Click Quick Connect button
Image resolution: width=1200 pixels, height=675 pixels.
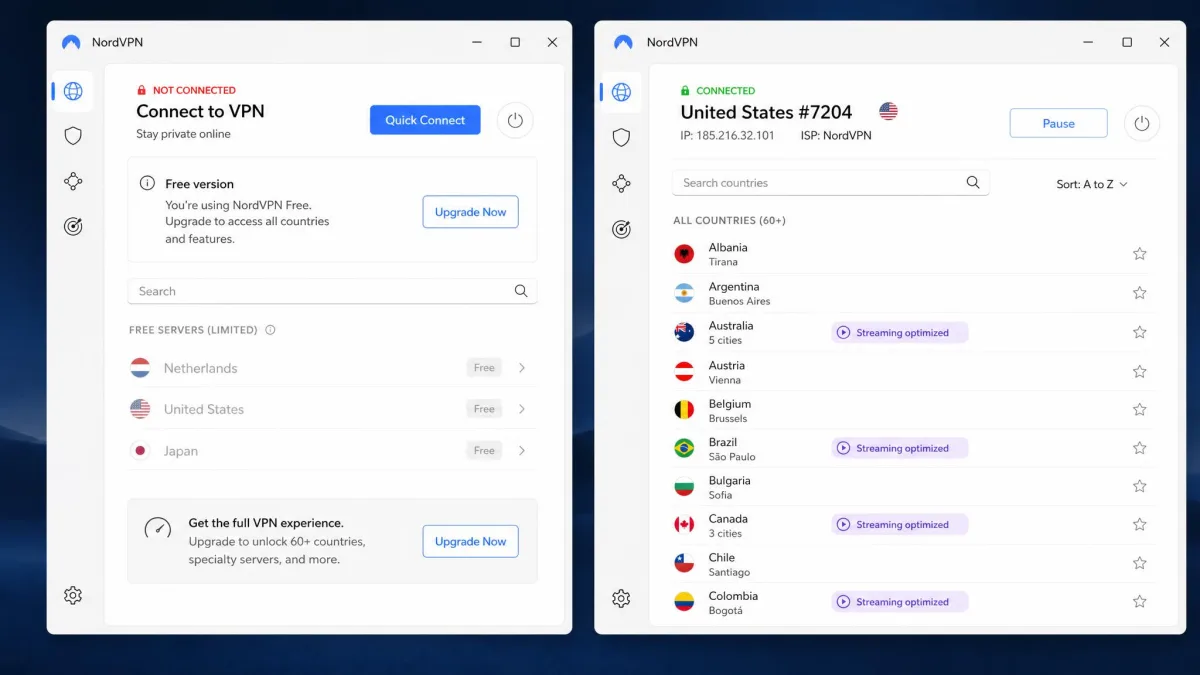pos(425,120)
